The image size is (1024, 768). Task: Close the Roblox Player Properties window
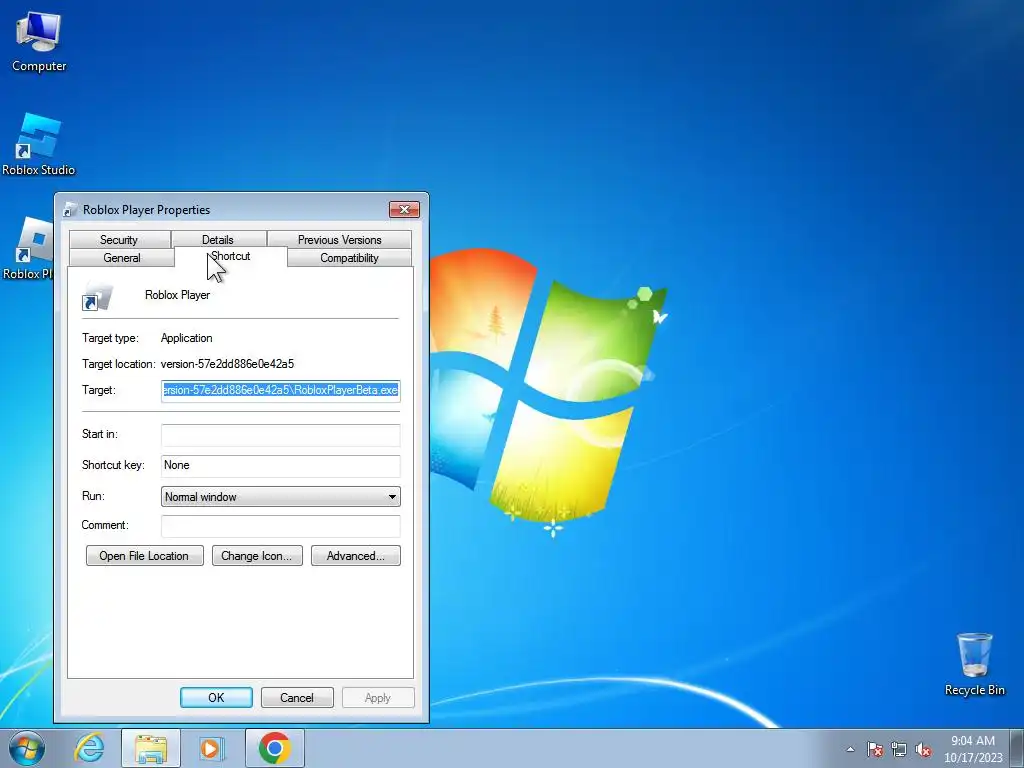tap(404, 210)
